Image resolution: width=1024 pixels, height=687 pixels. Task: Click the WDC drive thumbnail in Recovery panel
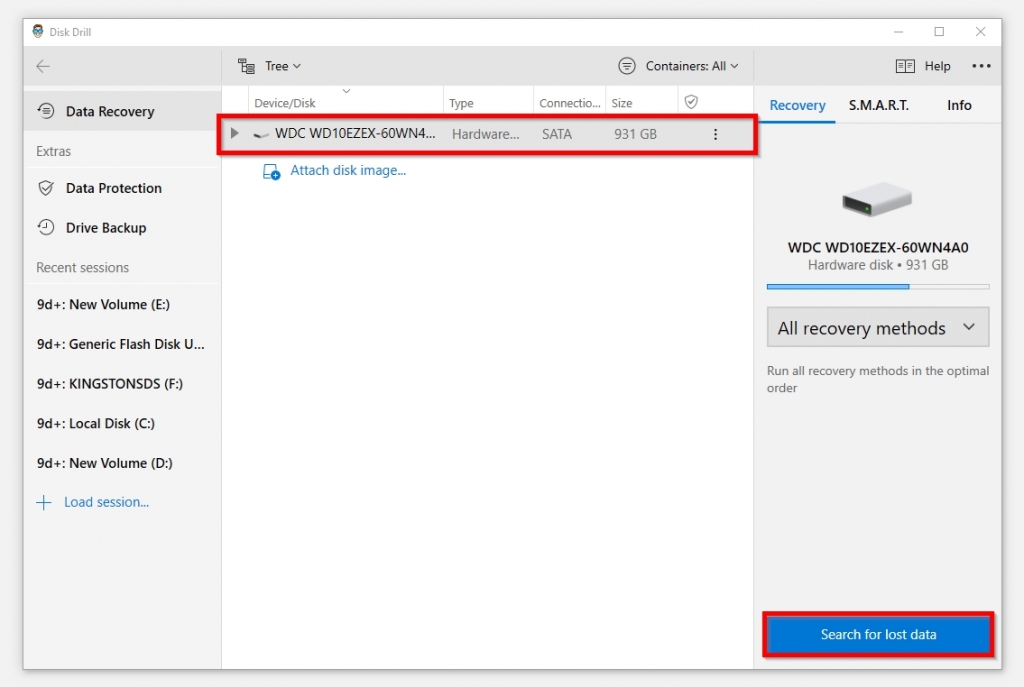point(876,200)
